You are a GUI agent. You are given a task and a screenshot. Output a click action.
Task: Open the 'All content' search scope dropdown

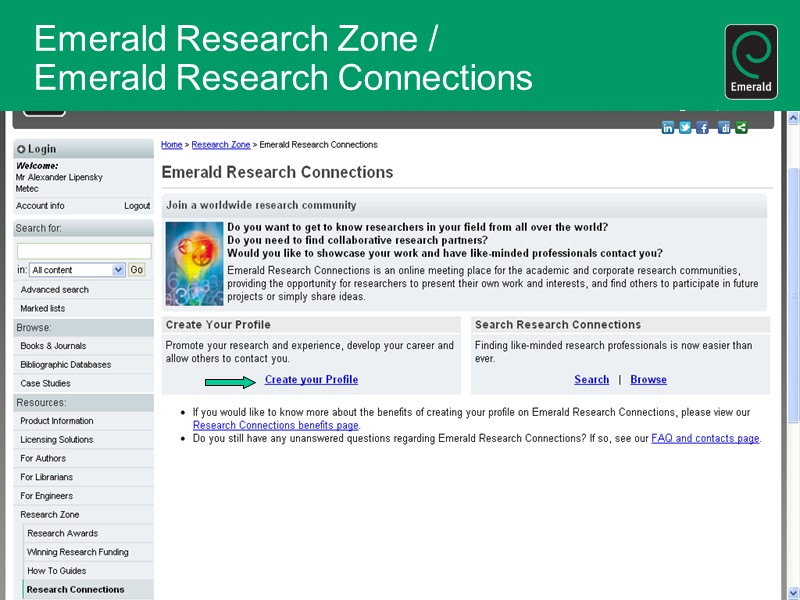[75, 269]
